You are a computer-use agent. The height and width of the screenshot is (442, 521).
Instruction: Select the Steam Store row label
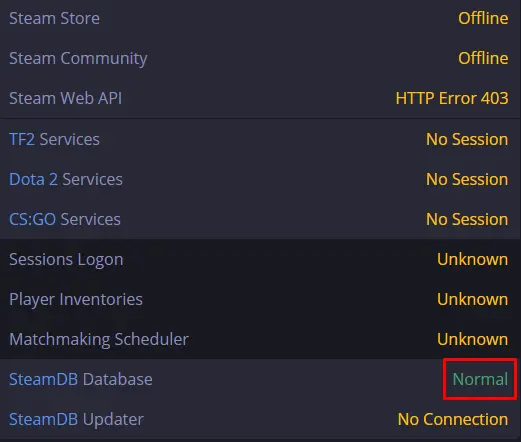tap(54, 18)
